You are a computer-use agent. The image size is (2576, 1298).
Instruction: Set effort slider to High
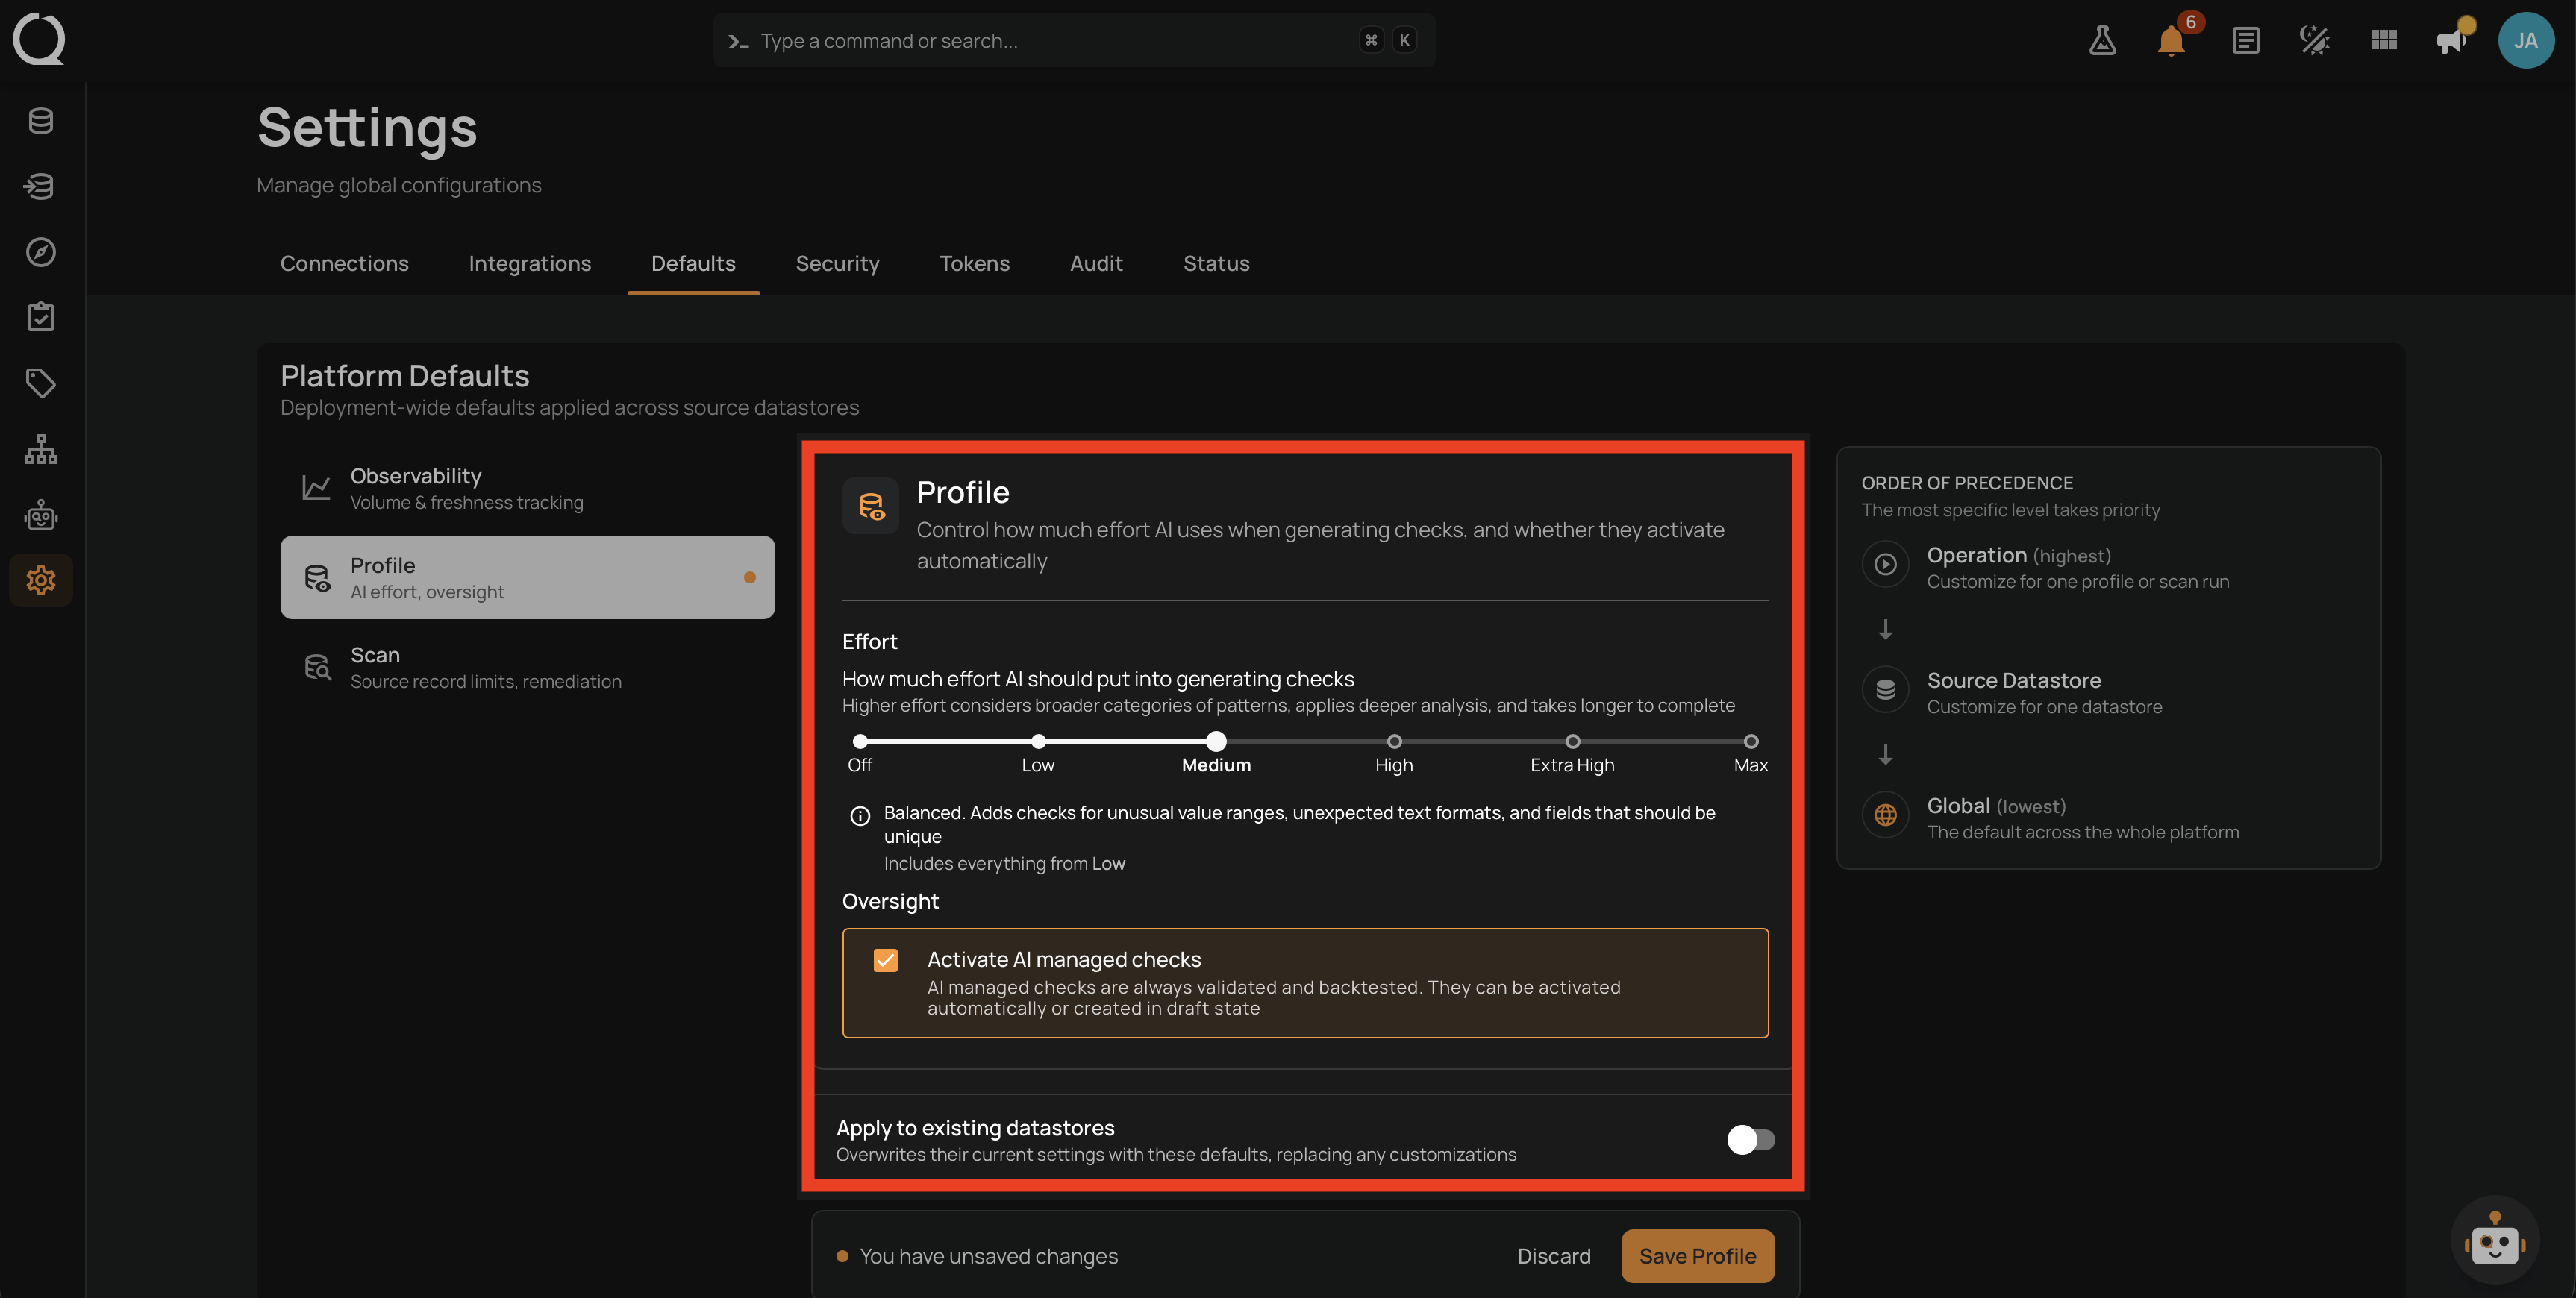tap(1394, 742)
